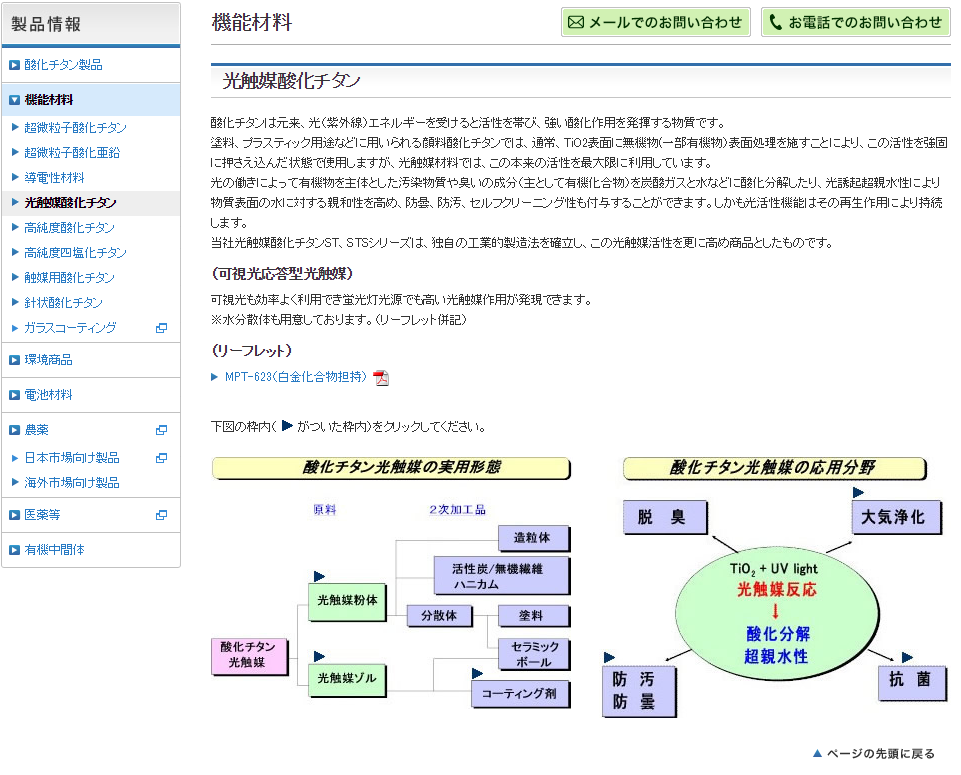Click square arrow icon beside 酸化チタン製品
This screenshot has width=961, height=775.
coord(14,65)
